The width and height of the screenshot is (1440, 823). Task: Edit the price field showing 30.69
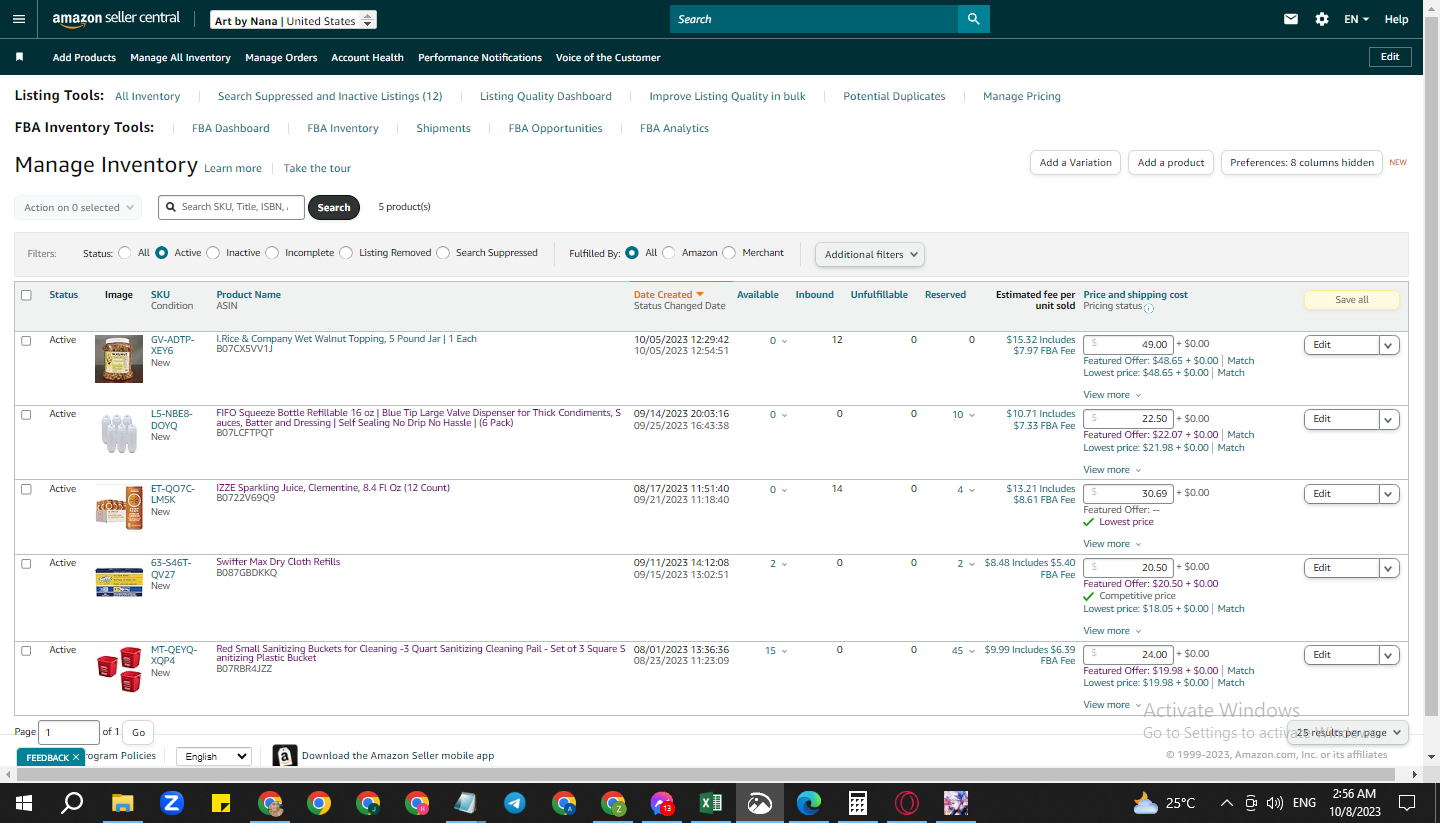point(1128,493)
